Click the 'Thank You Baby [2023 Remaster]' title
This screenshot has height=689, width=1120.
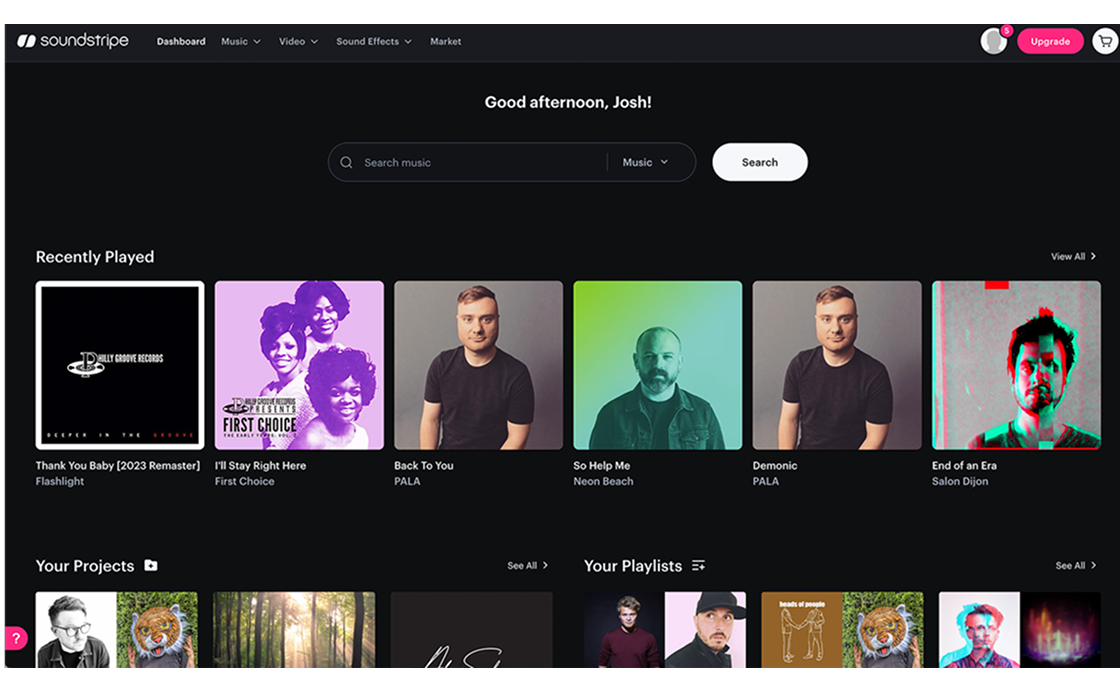pos(118,466)
